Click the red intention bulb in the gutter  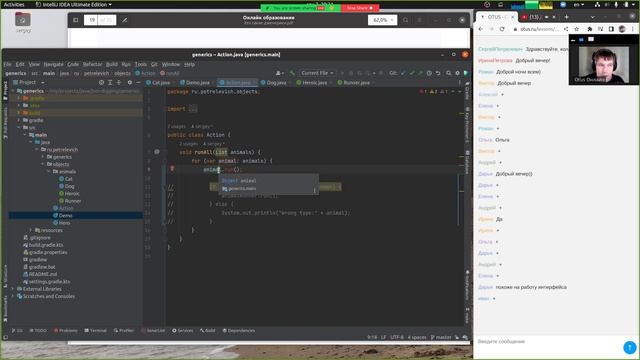tap(172, 169)
